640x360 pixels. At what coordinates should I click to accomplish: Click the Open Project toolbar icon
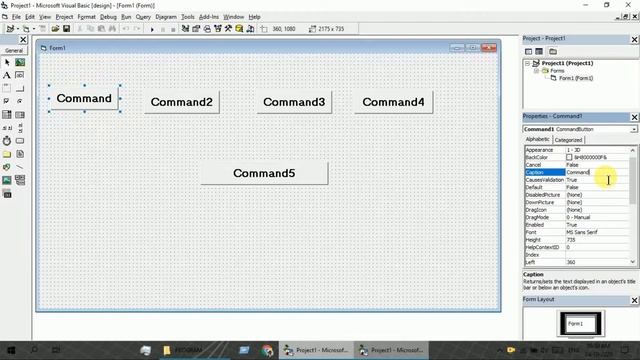click(x=55, y=29)
